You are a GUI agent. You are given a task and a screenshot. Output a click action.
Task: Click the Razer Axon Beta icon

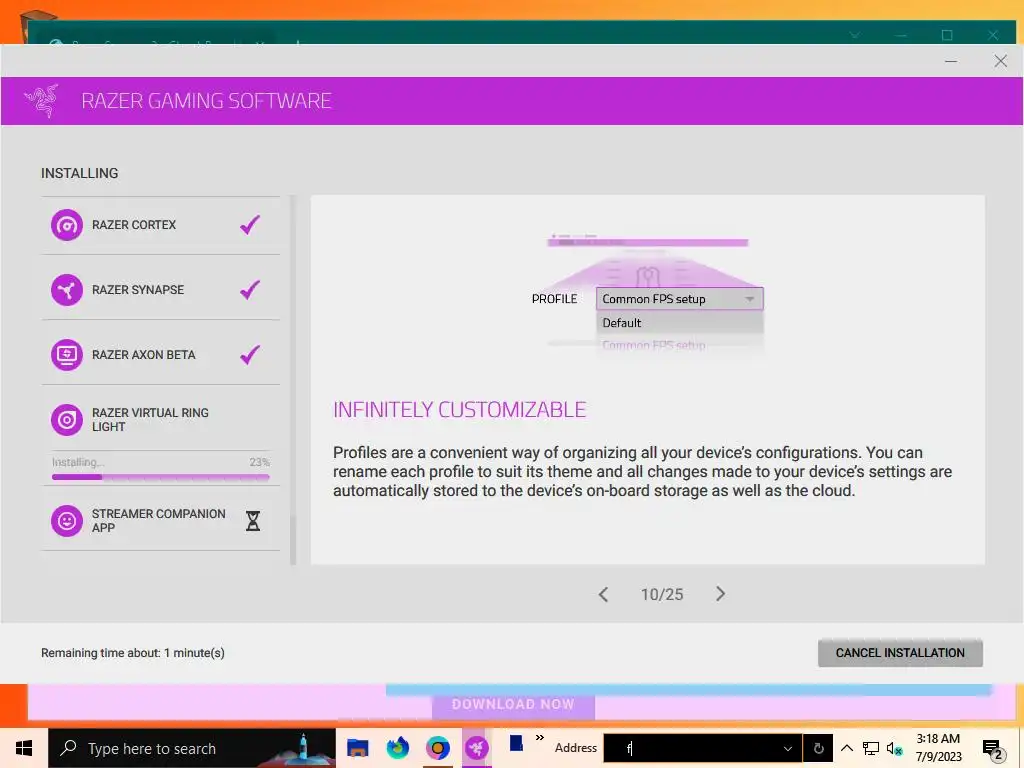point(67,355)
